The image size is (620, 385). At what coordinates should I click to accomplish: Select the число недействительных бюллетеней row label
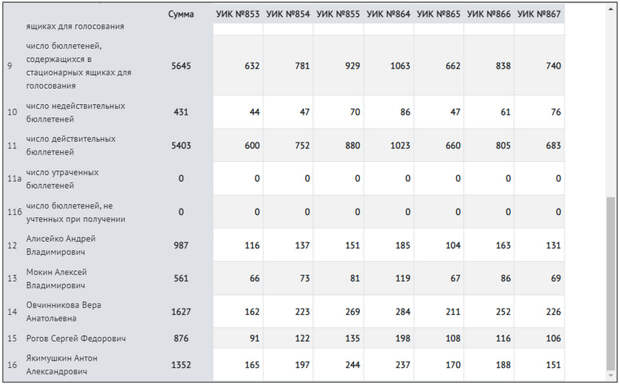(x=76, y=112)
